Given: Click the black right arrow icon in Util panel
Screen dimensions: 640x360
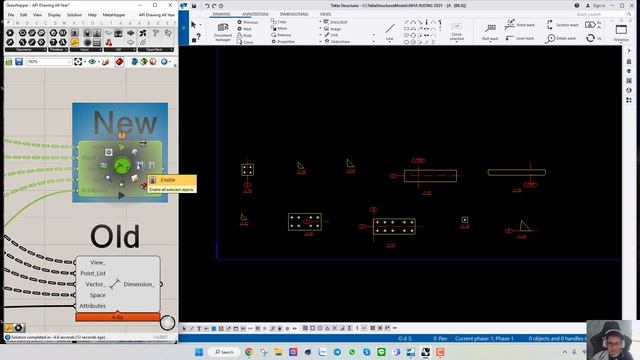Looking at the screenshot, I should click(131, 33).
